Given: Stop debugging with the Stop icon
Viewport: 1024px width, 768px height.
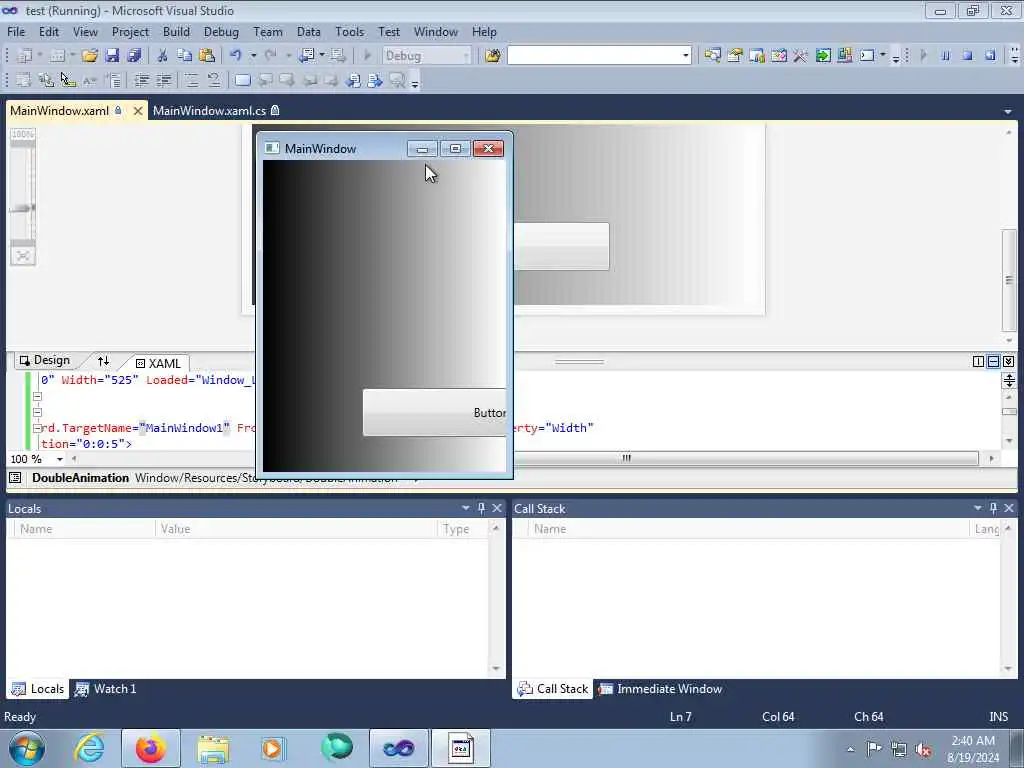Looking at the screenshot, I should pos(967,56).
